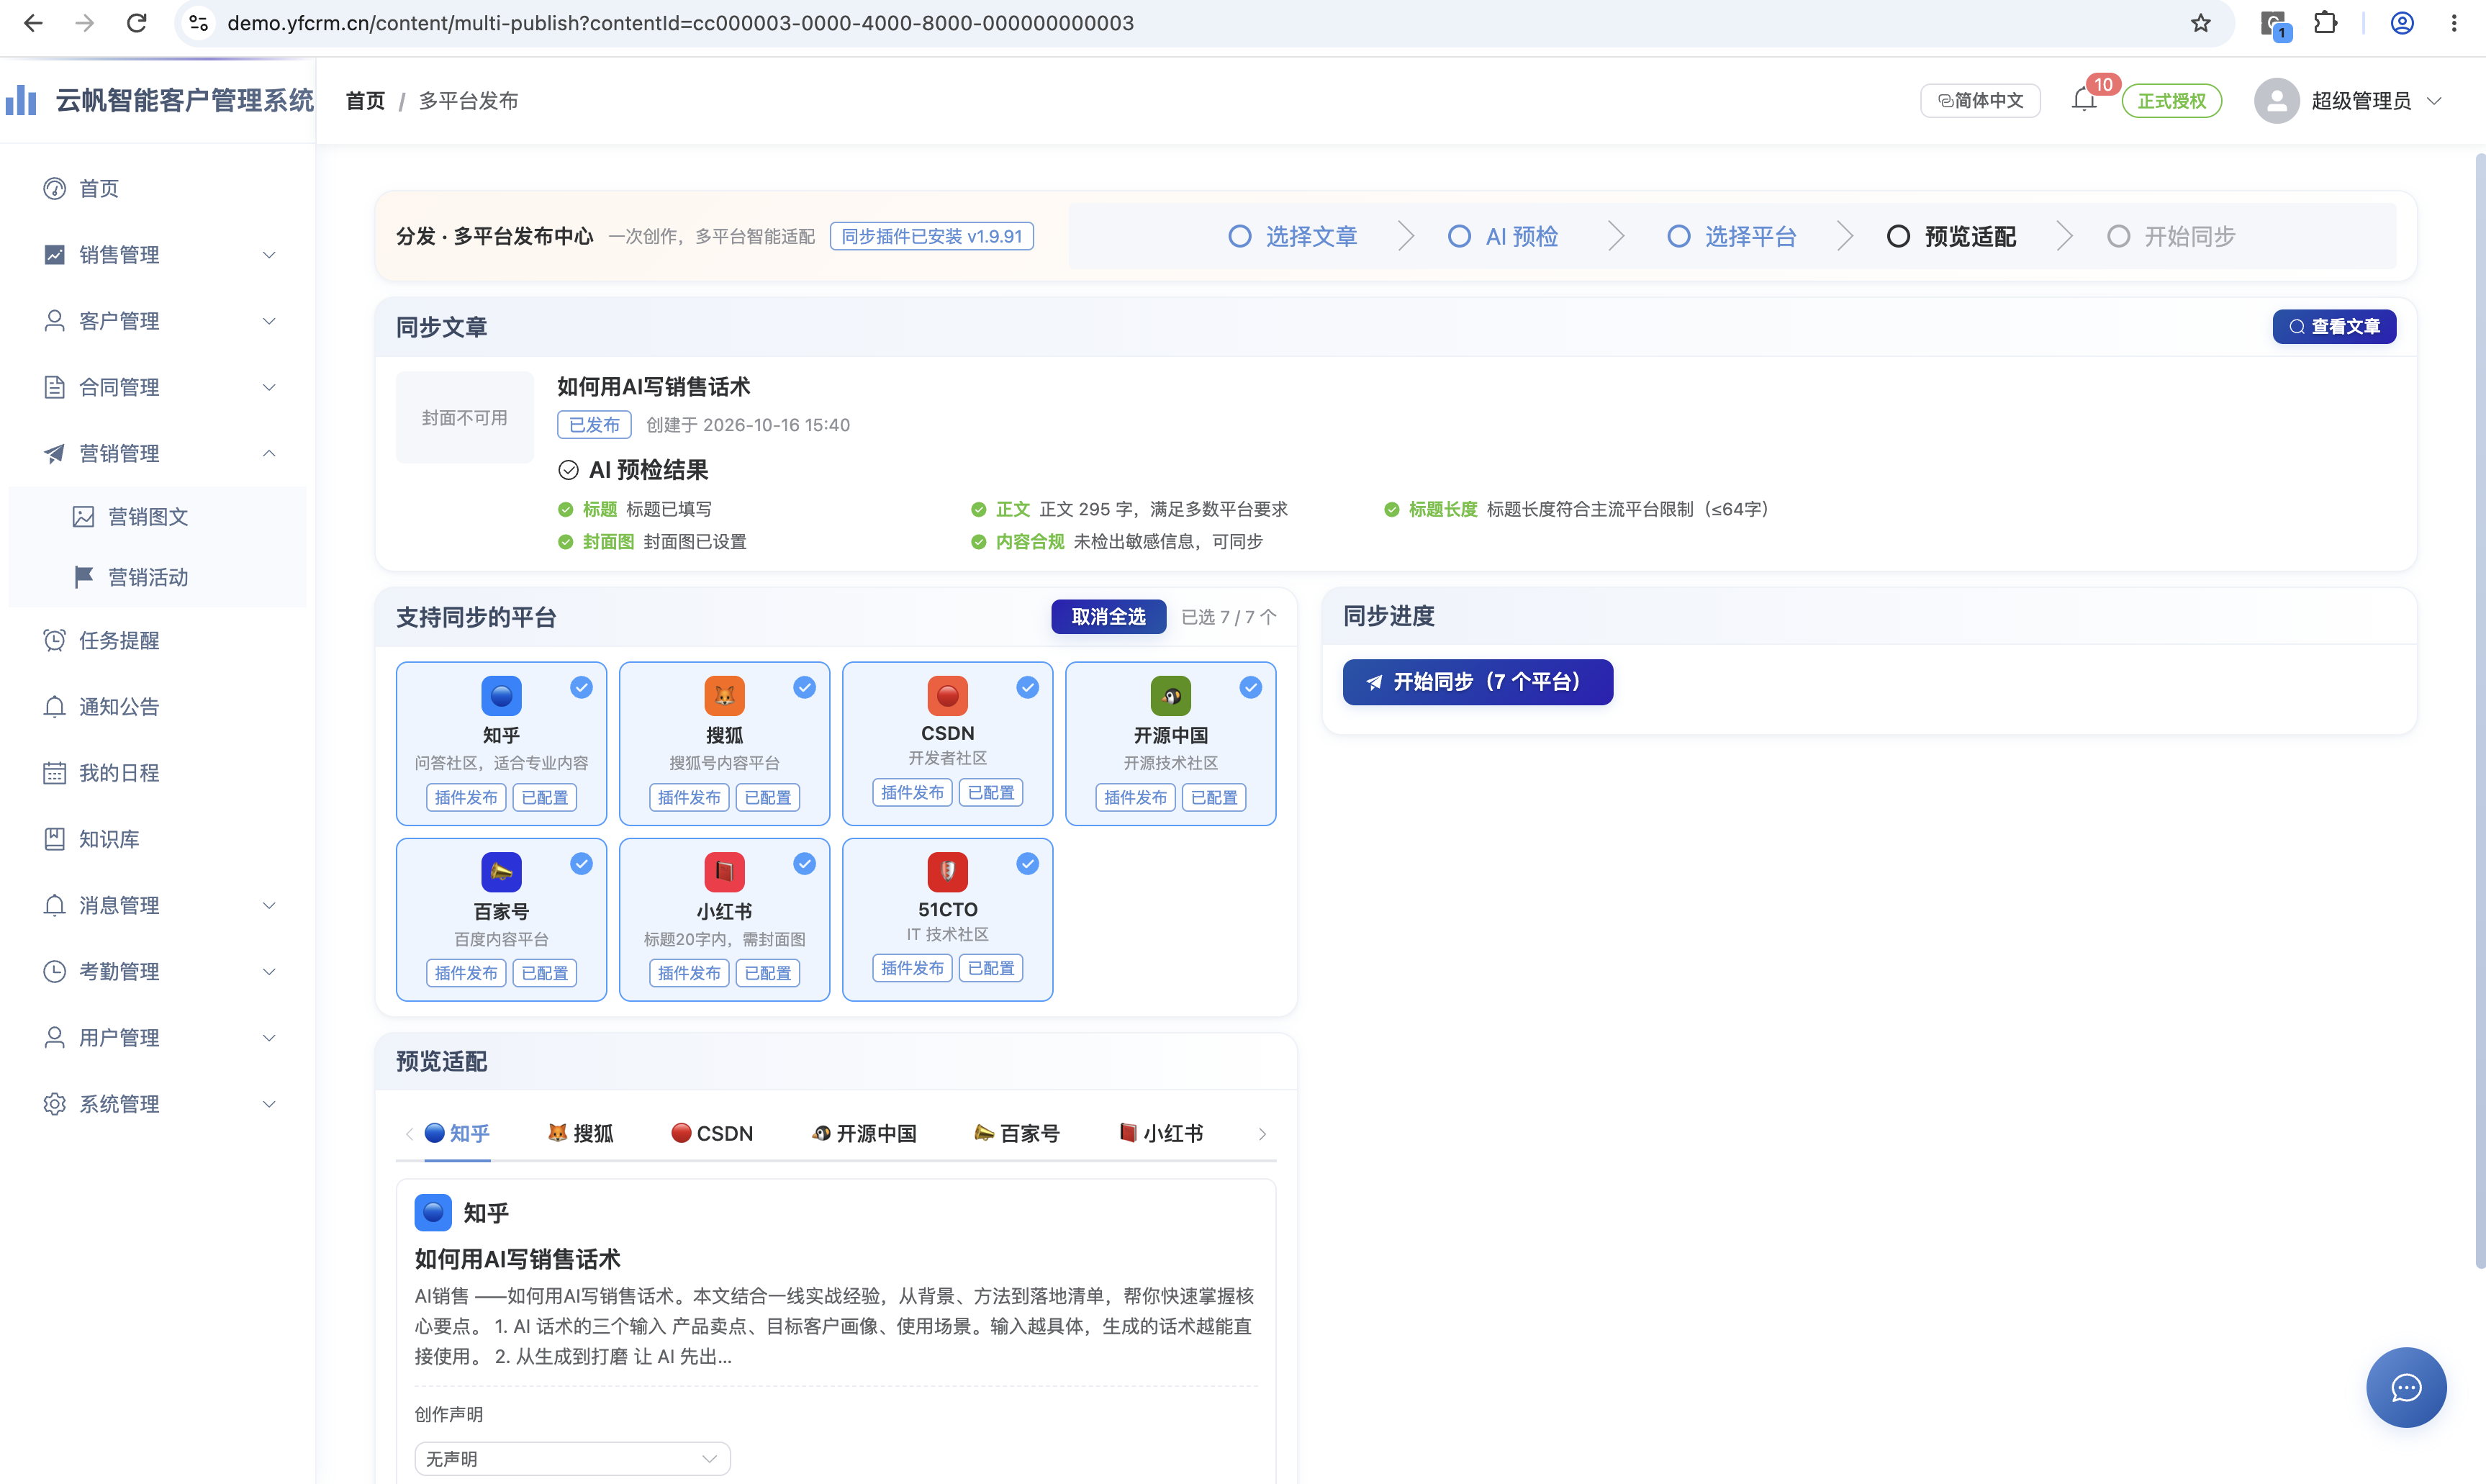Click the Zhihu platform logo icon in card

click(x=501, y=695)
